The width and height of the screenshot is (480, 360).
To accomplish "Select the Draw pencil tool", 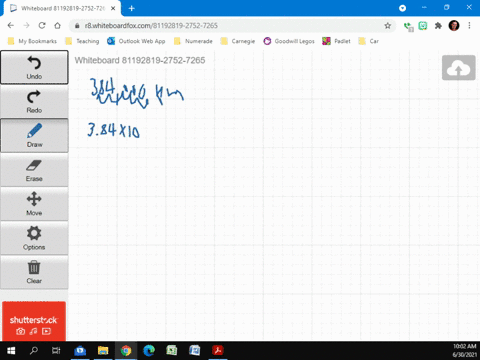I will pyautogui.click(x=34, y=135).
